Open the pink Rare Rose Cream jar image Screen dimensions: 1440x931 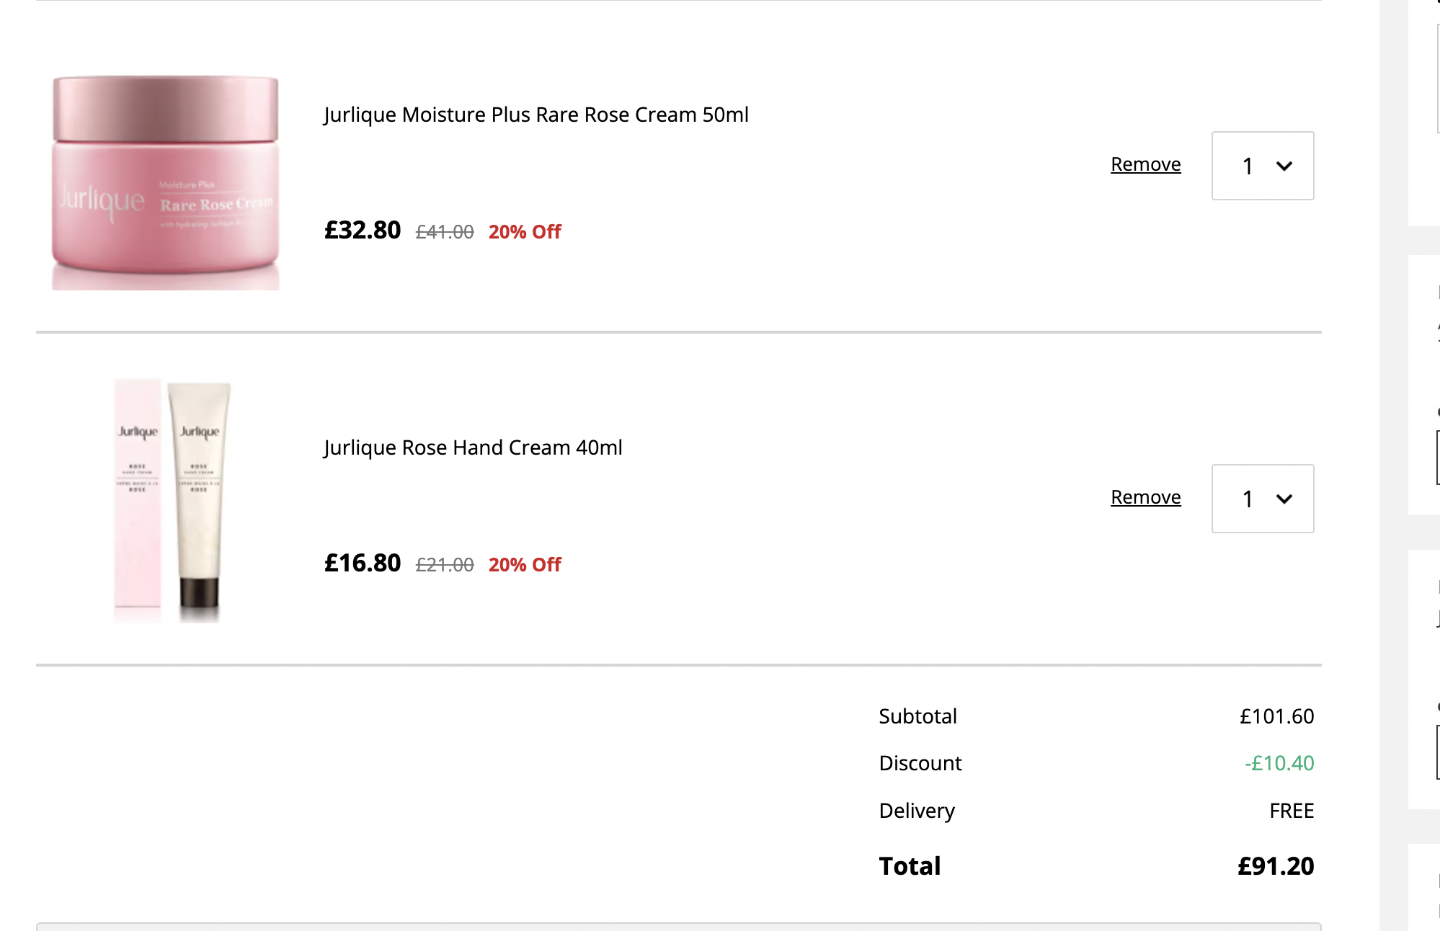click(166, 182)
